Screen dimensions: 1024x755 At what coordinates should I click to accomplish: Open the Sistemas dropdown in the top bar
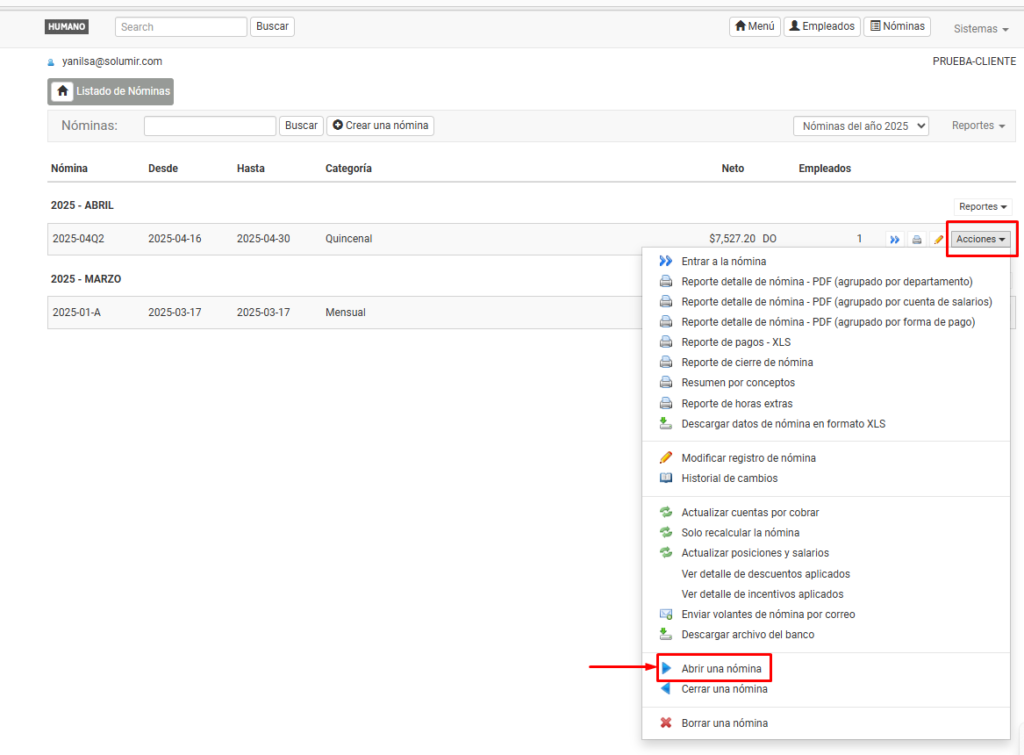pos(980,29)
